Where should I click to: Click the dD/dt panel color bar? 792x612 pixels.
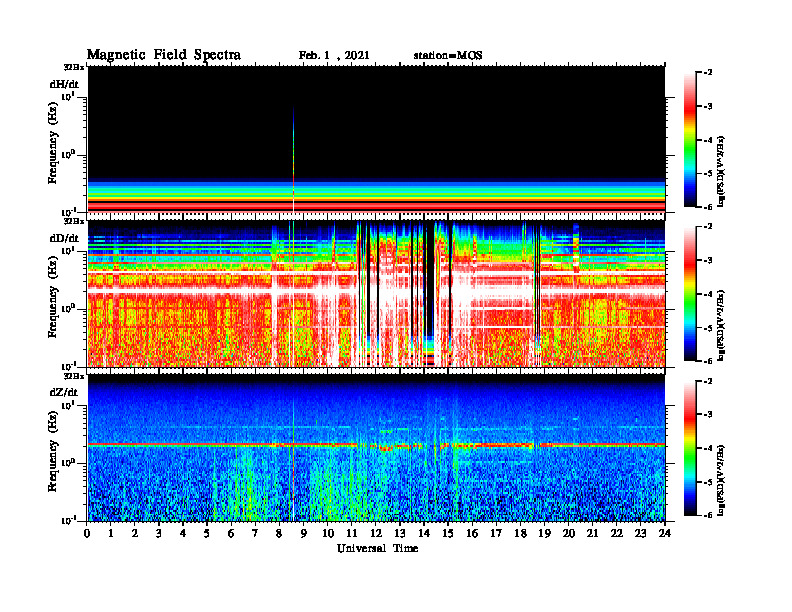(689, 294)
